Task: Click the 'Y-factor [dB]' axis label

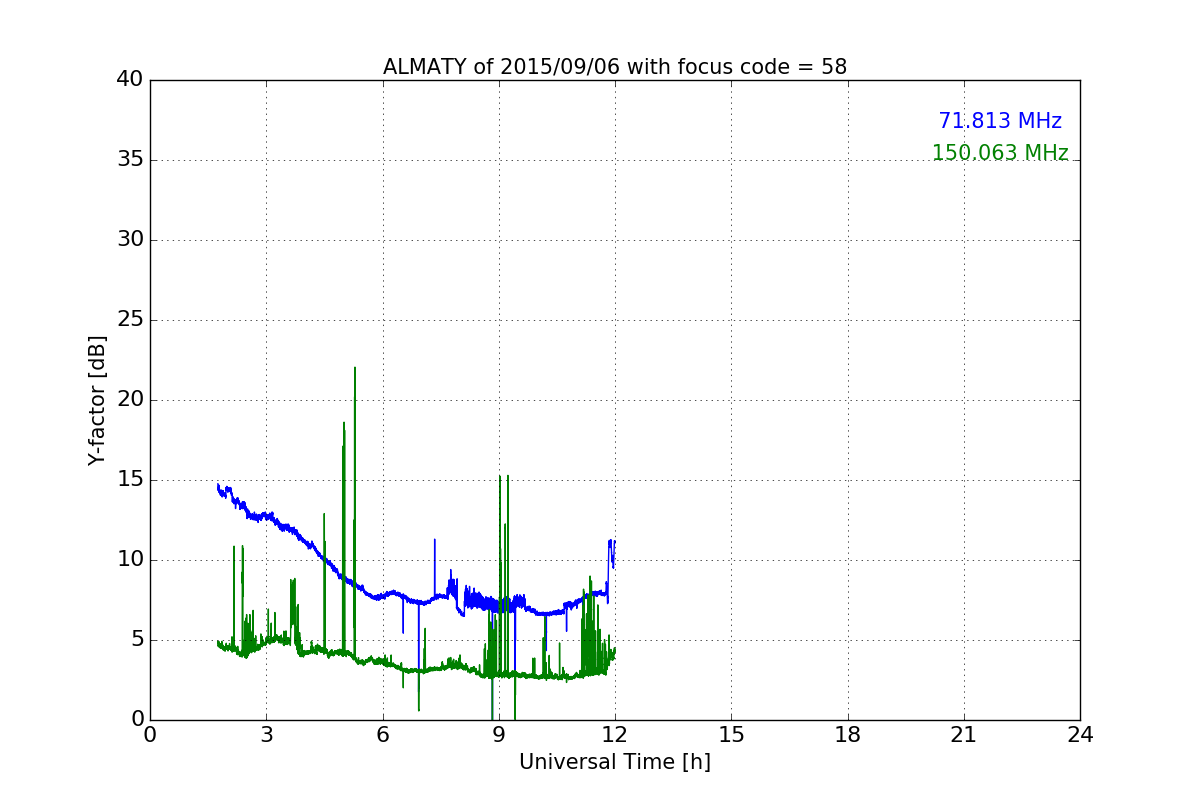Action: [x=97, y=400]
